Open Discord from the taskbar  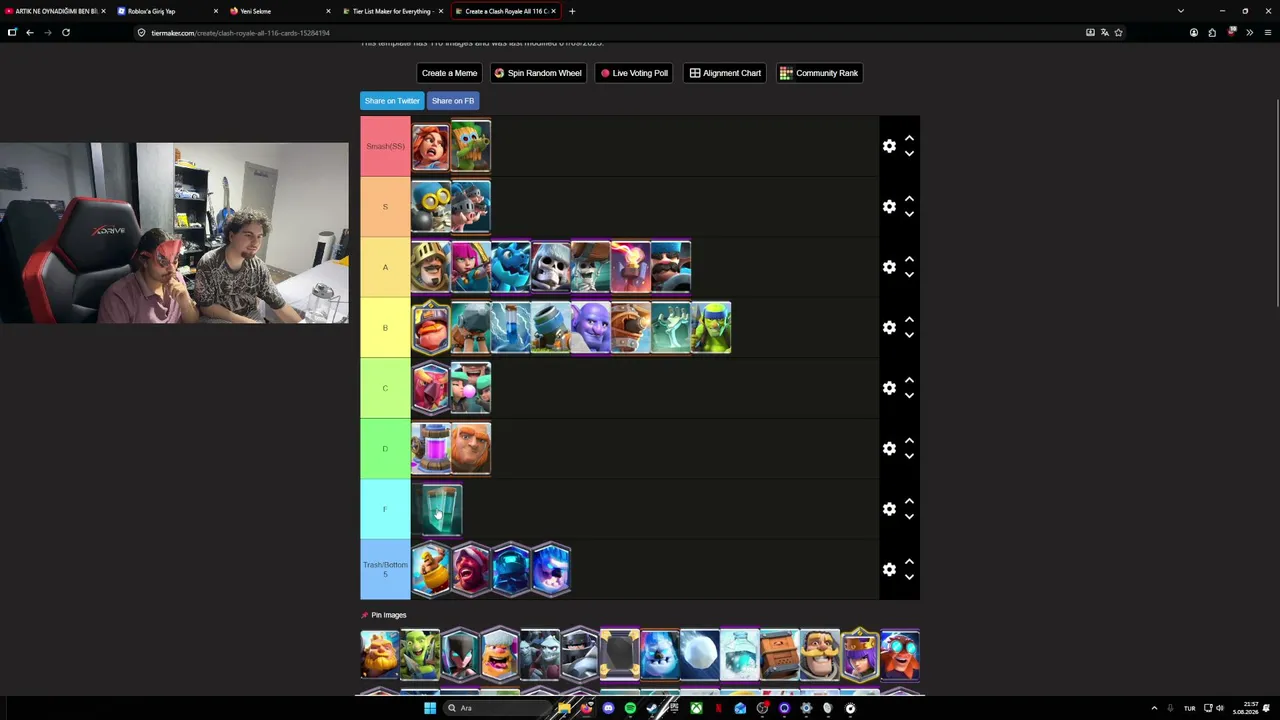(608, 708)
